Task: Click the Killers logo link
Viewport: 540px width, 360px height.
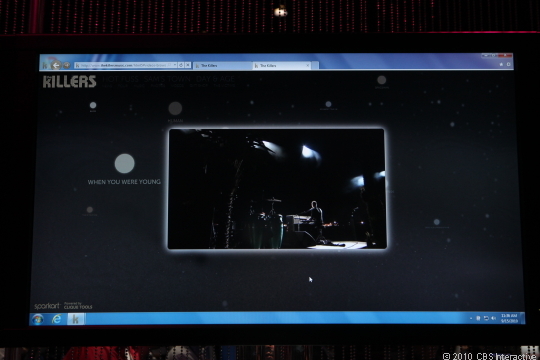Action: (69, 82)
